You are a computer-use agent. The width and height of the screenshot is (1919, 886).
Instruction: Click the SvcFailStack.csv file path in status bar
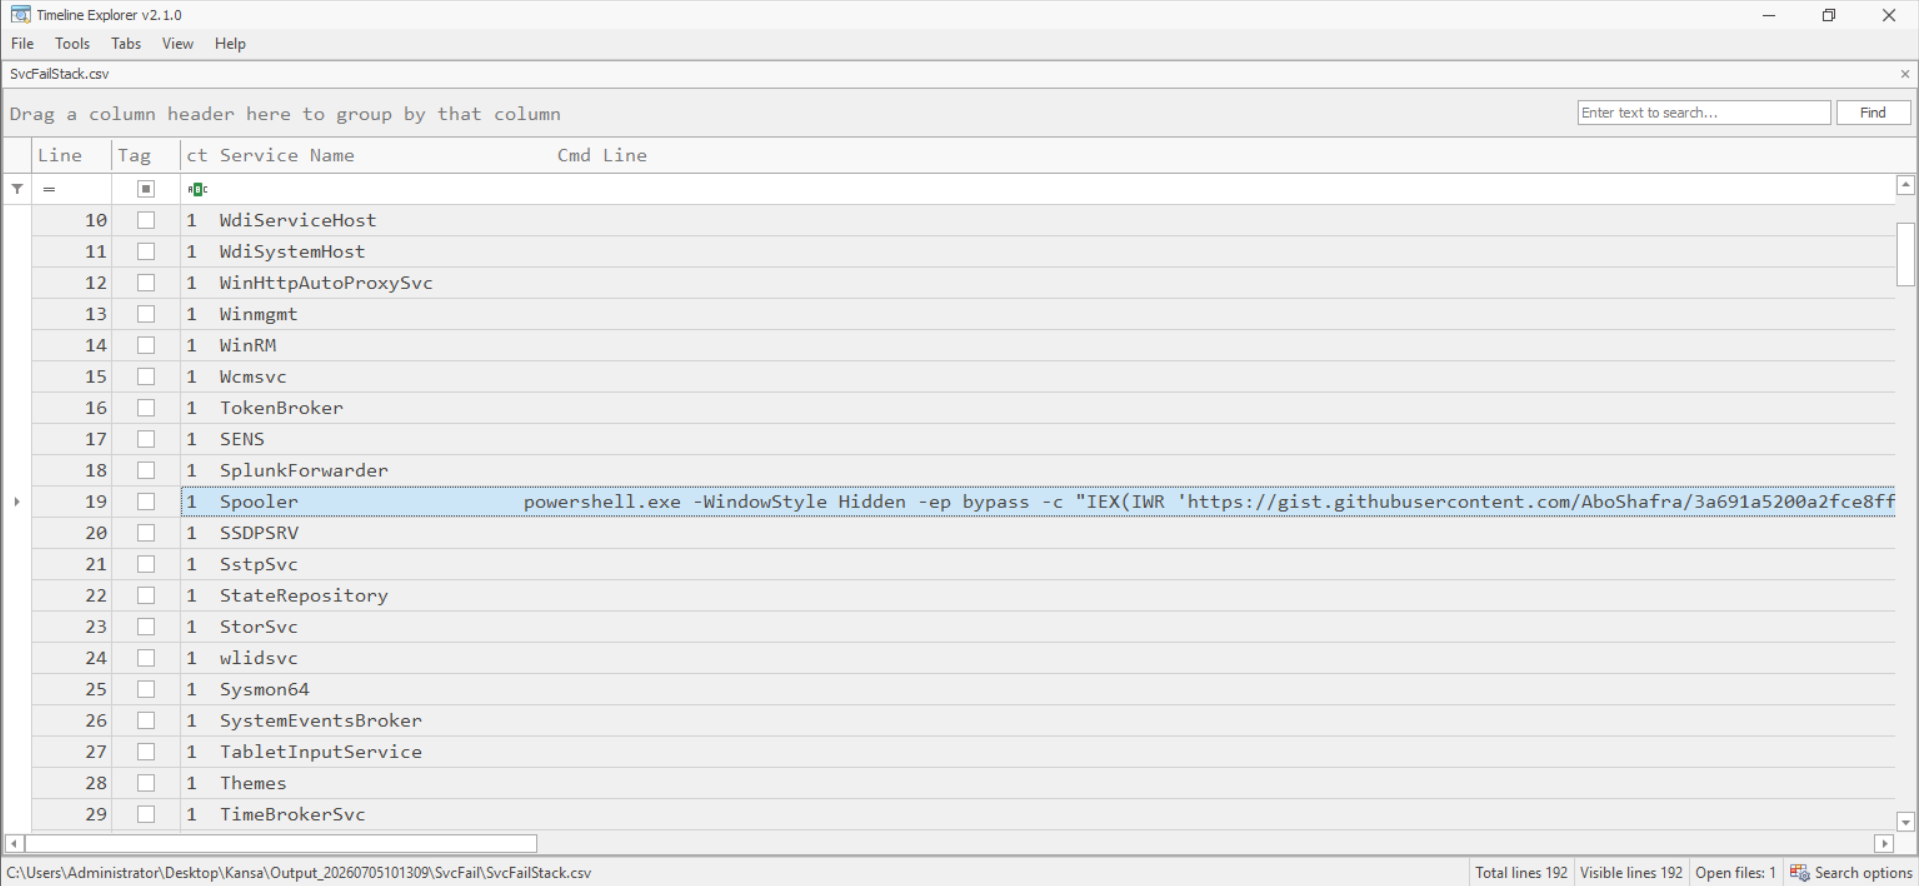point(299,872)
